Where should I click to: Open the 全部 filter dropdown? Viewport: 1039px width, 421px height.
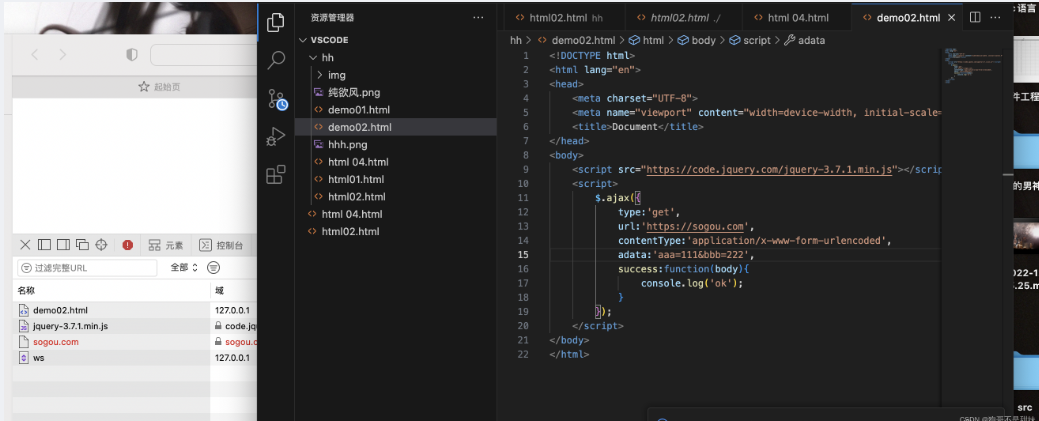tap(184, 268)
